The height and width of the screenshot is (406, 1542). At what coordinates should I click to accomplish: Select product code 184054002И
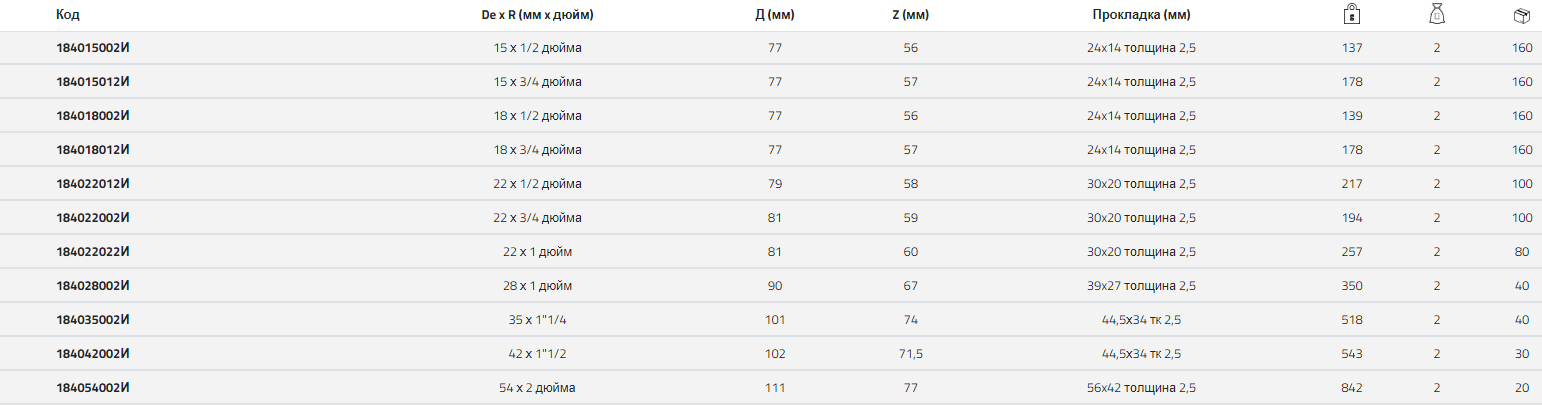(x=93, y=387)
